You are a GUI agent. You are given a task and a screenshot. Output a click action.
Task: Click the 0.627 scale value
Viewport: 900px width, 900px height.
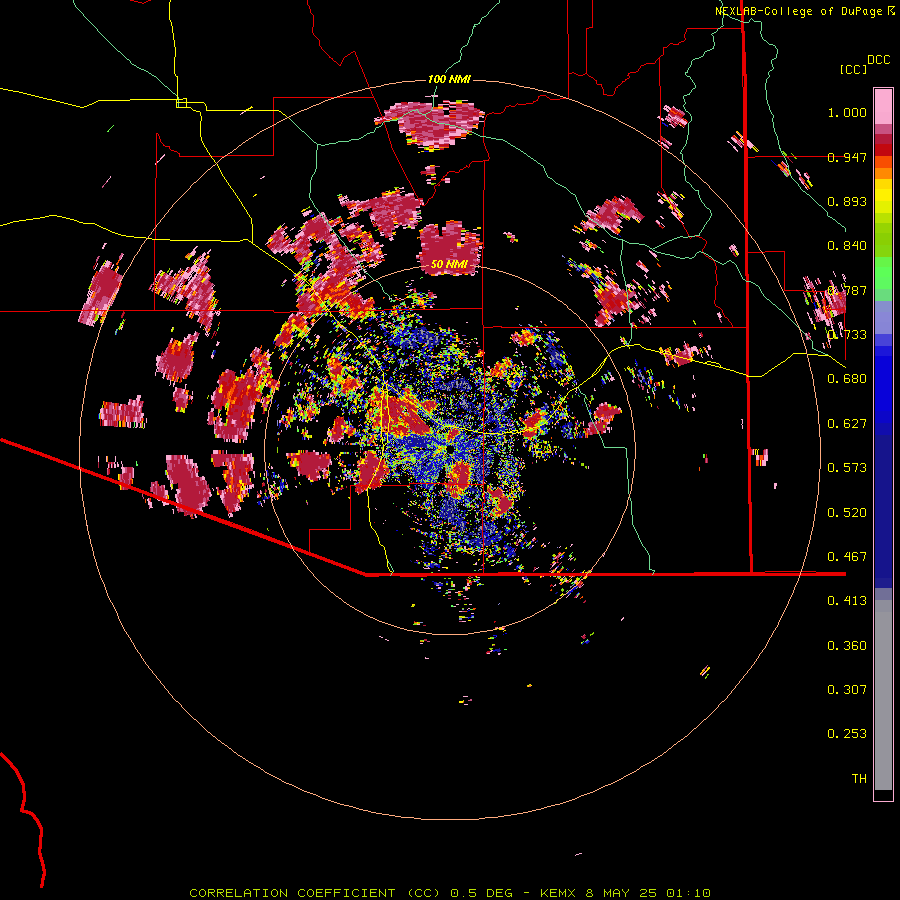pos(847,424)
